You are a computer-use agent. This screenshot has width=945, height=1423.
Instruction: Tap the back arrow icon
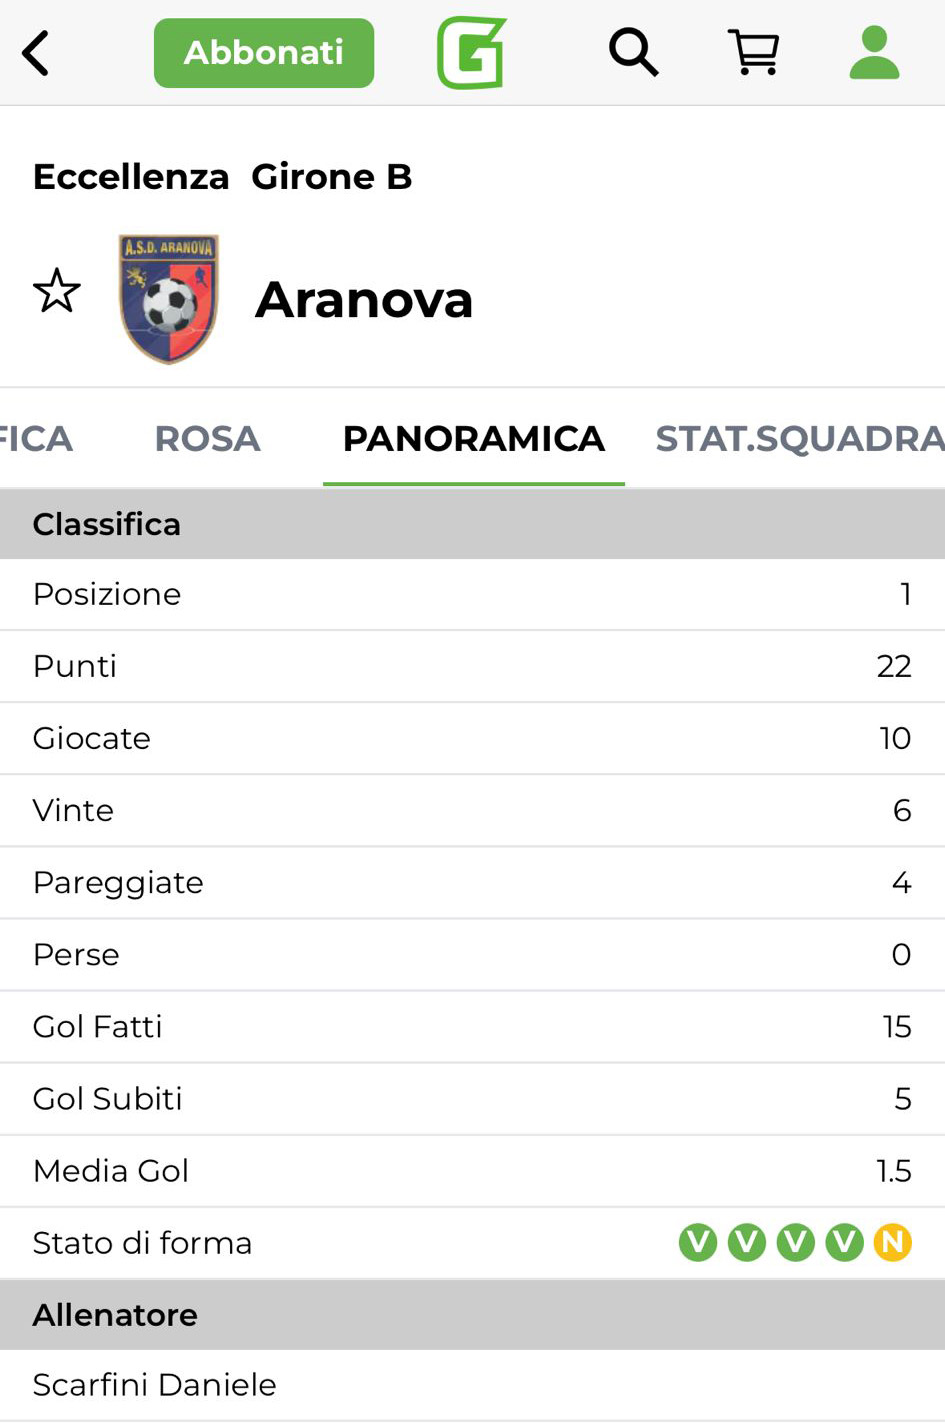36,53
